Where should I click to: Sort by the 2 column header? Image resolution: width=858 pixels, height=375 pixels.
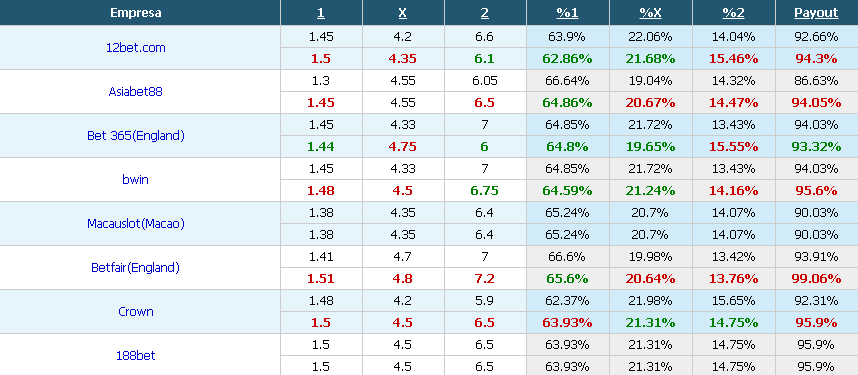pos(485,13)
